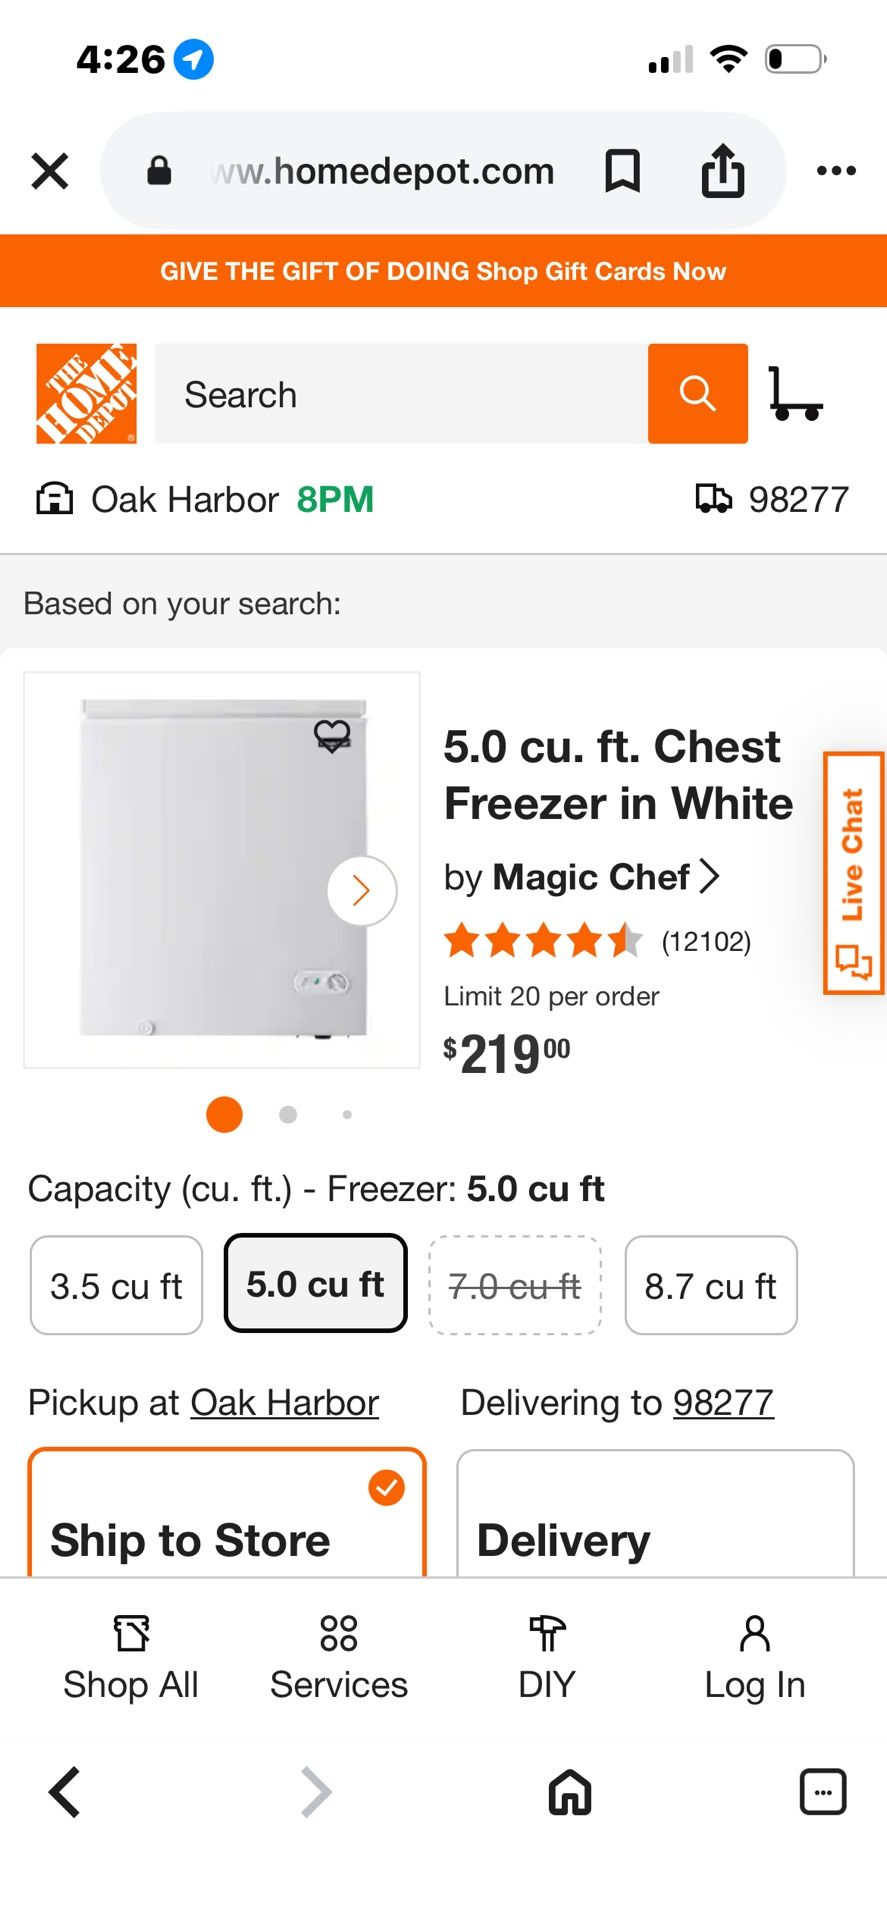The image size is (887, 1920).
Task: Select the 8.7 cu ft capacity
Action: click(710, 1285)
